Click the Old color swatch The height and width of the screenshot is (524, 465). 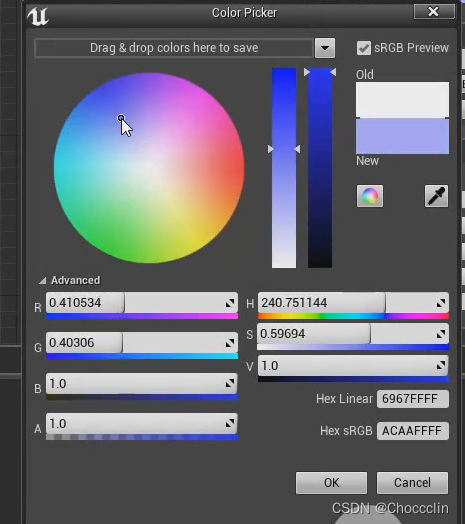coord(402,100)
